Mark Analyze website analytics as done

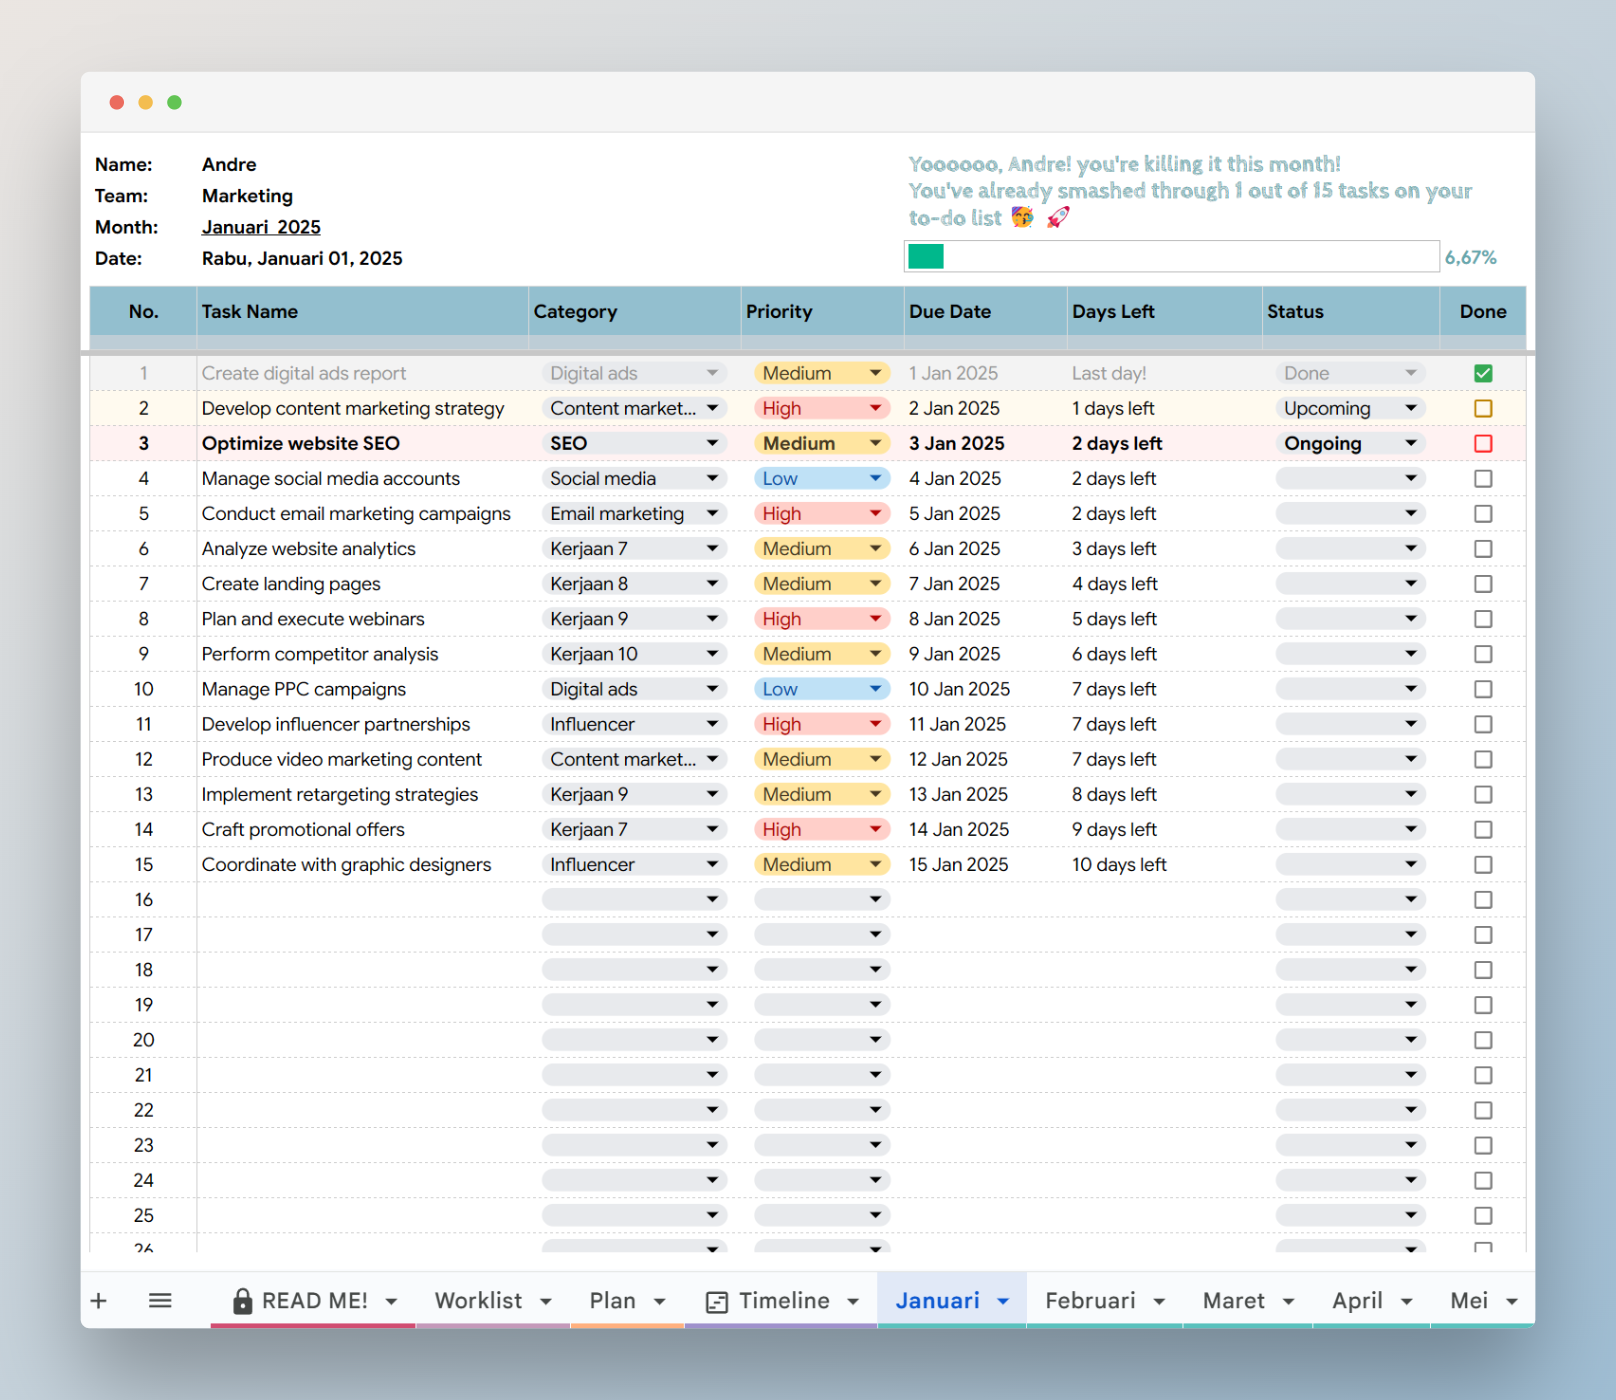pyautogui.click(x=1483, y=549)
